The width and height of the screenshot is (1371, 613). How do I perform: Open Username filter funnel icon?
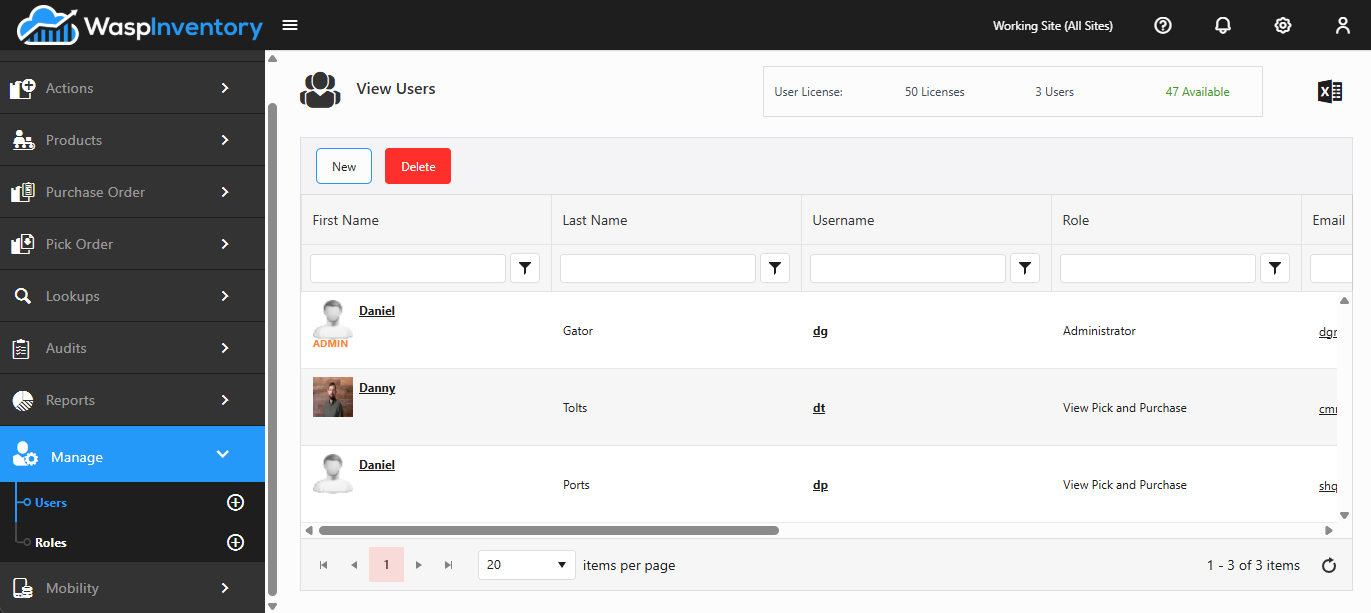(1026, 268)
